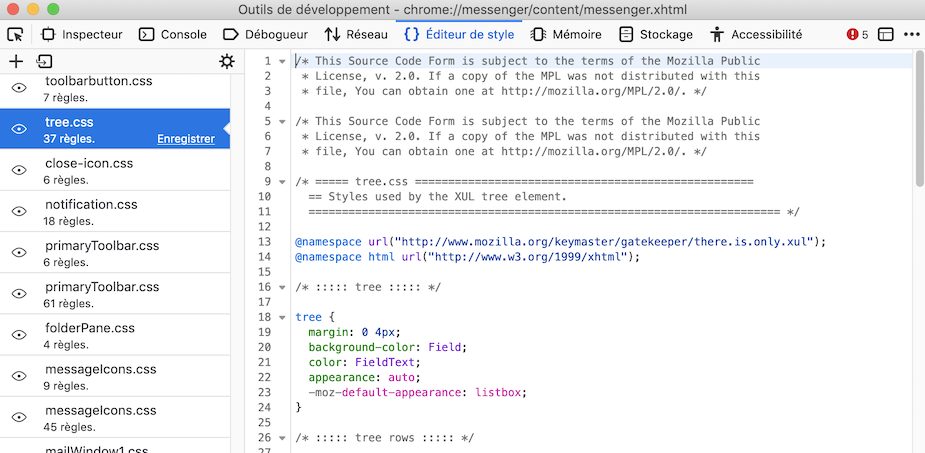Switch to the Console tab
The image size is (925, 453).
pos(172,35)
